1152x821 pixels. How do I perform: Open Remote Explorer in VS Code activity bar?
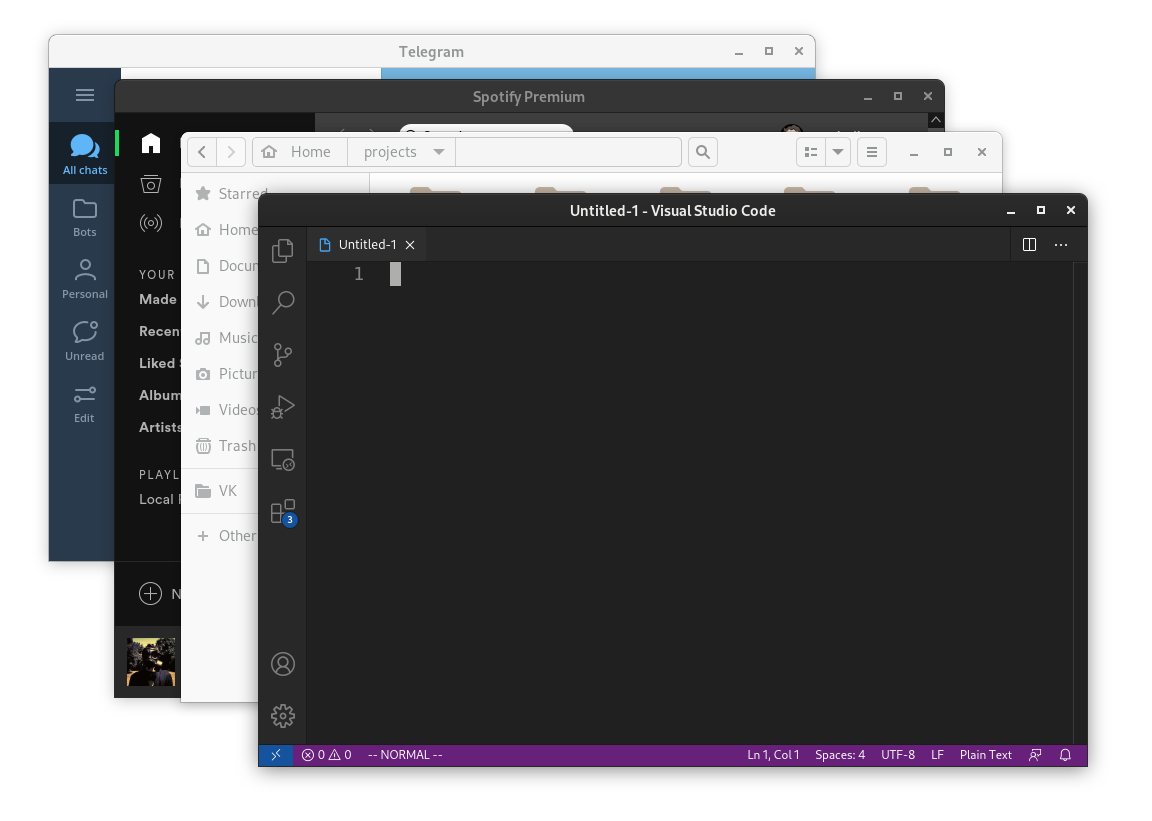pos(283,460)
